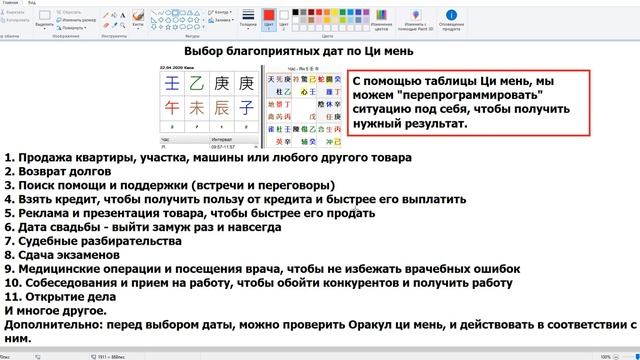Choose the straight Line shape
The width and height of the screenshot is (640, 360).
pos(154,13)
